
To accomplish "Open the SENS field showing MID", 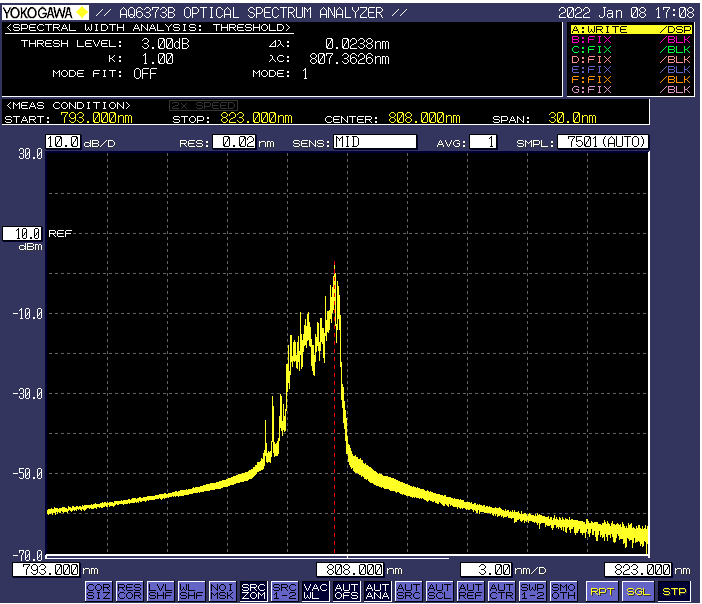I will pos(374,142).
